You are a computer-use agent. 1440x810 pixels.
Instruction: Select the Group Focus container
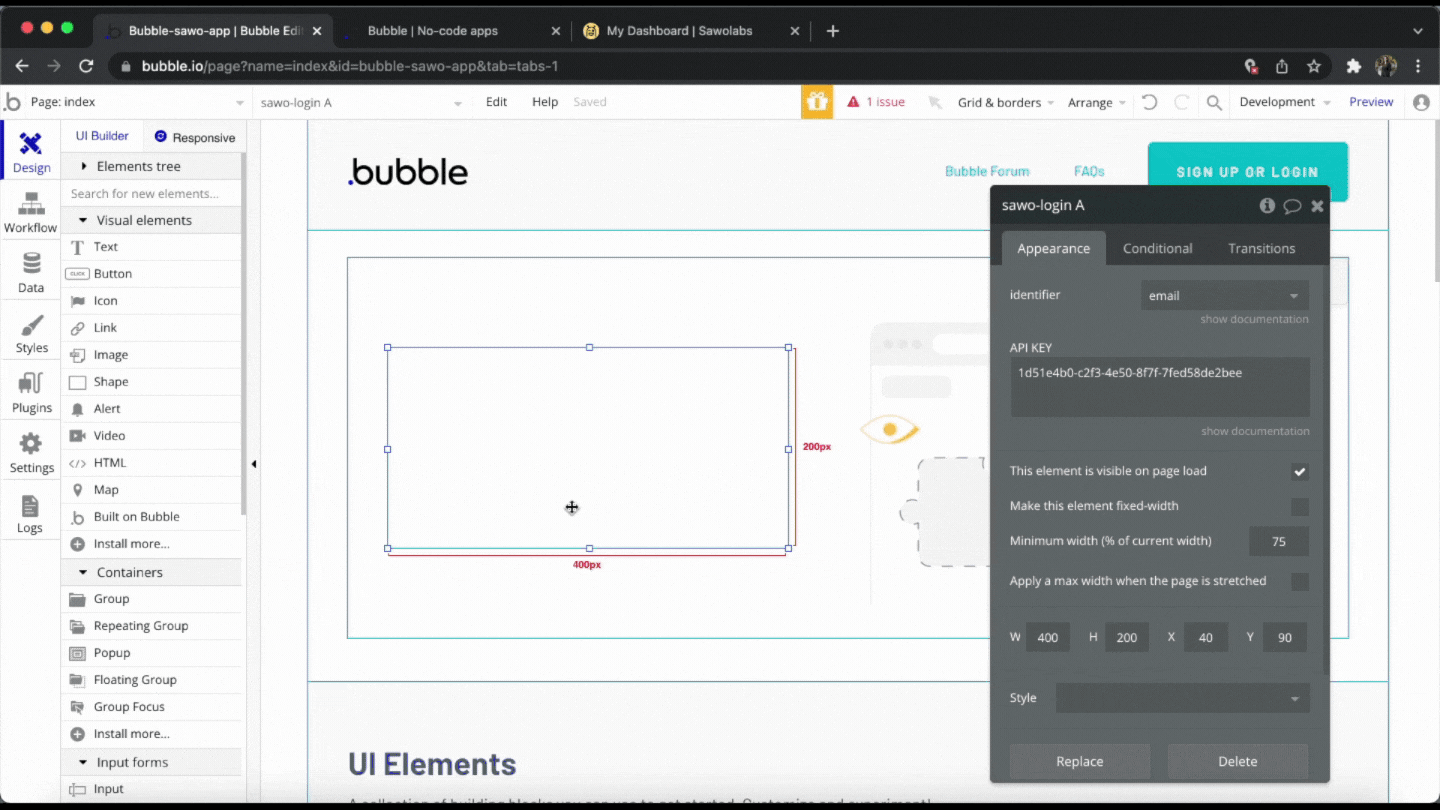pyautogui.click(x=152, y=706)
